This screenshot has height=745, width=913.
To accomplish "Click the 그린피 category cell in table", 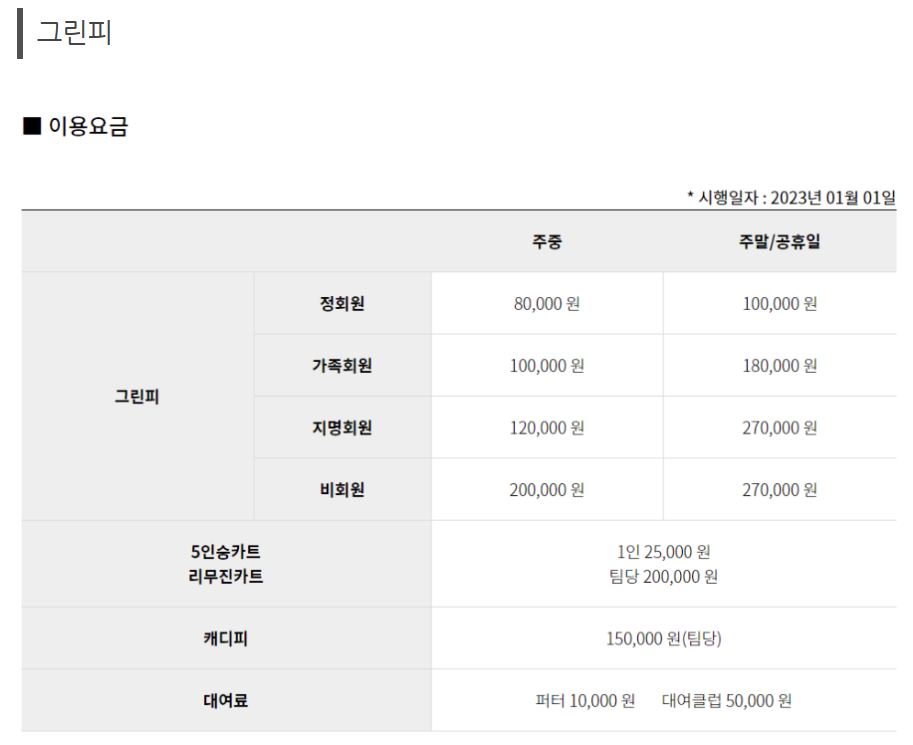I will point(137,397).
